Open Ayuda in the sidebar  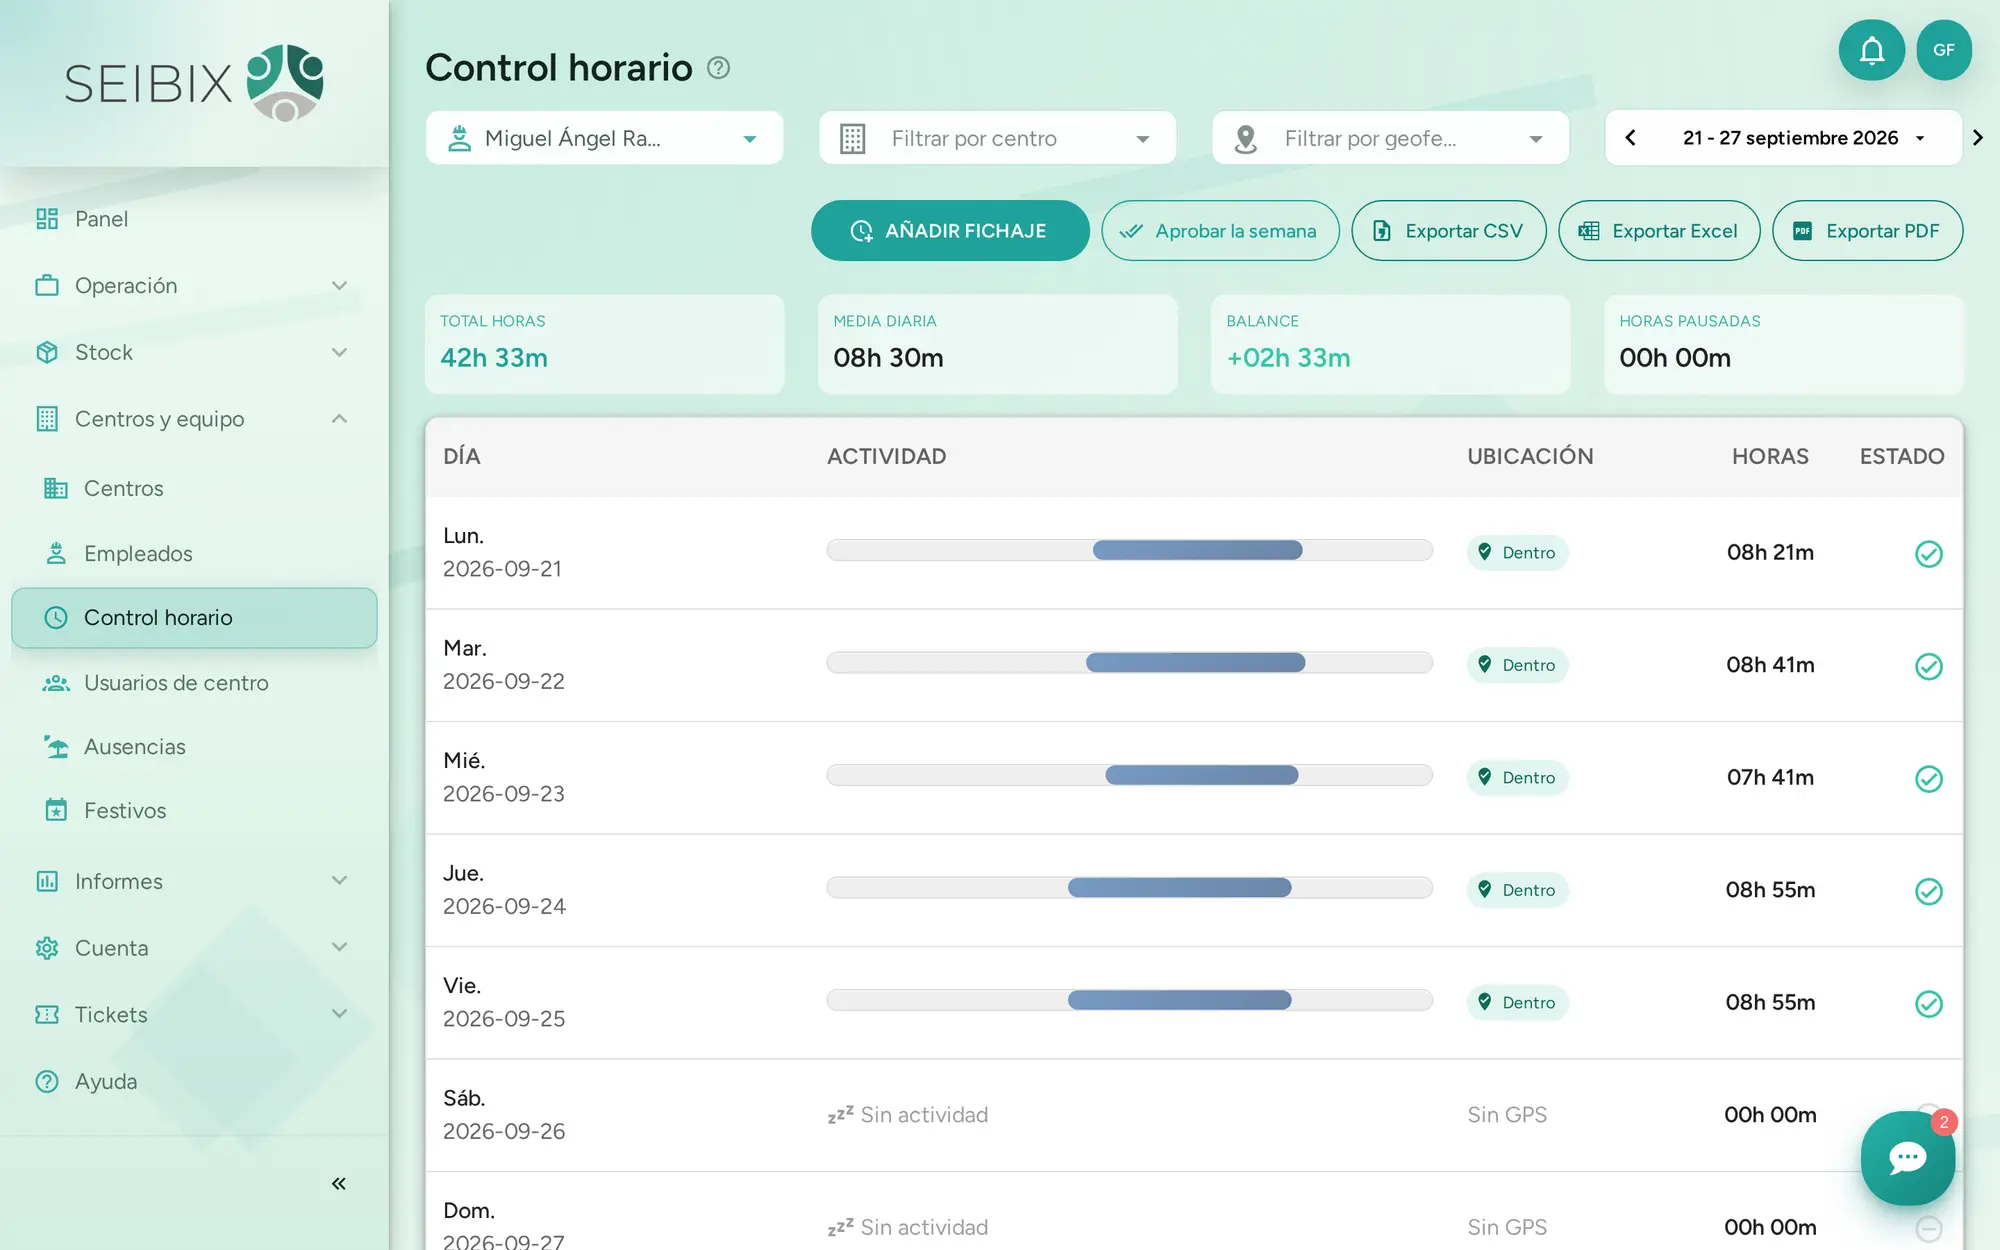(193, 1081)
